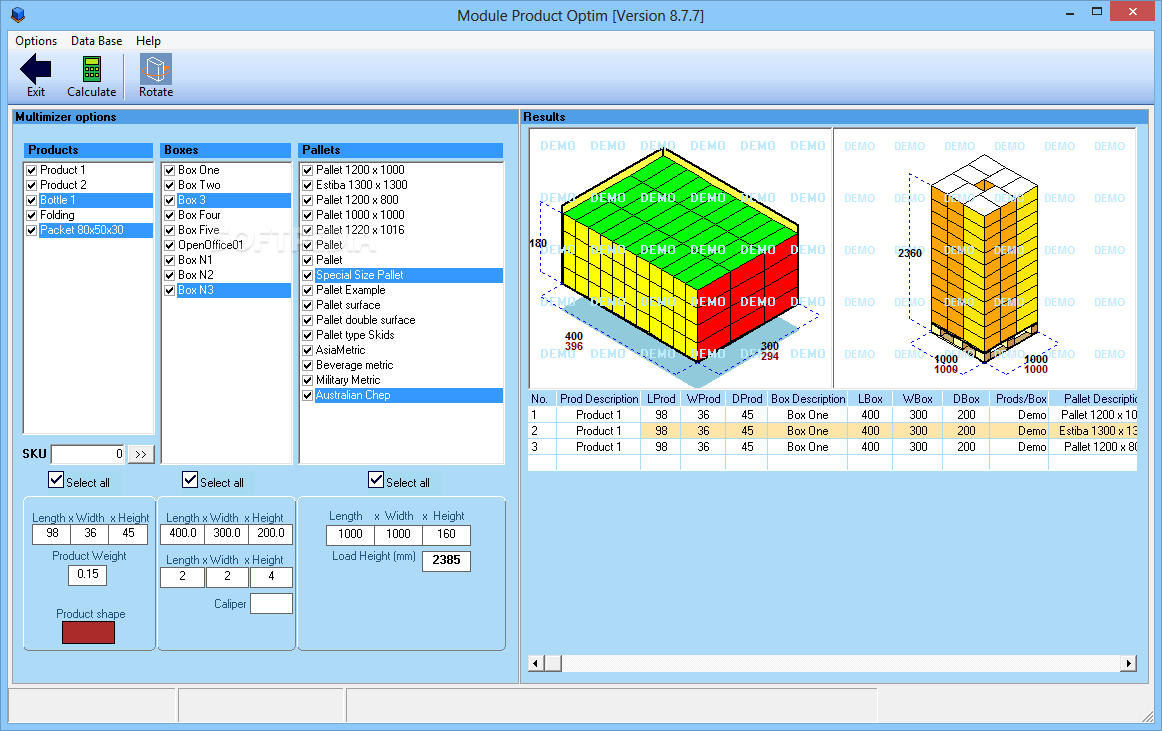Toggle Select all under Pallets list
The width and height of the screenshot is (1162, 731).
point(377,480)
